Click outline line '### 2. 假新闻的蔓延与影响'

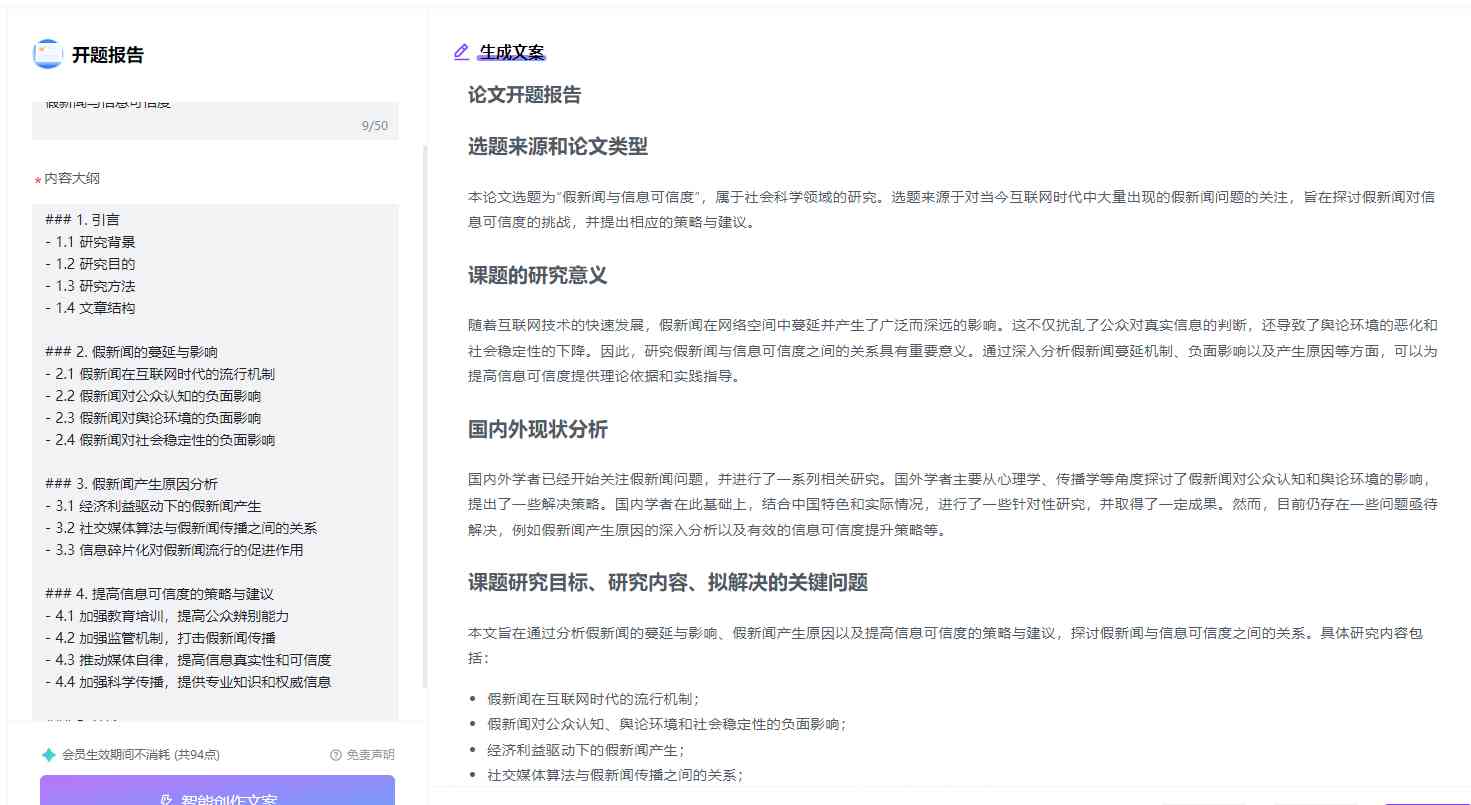131,352
